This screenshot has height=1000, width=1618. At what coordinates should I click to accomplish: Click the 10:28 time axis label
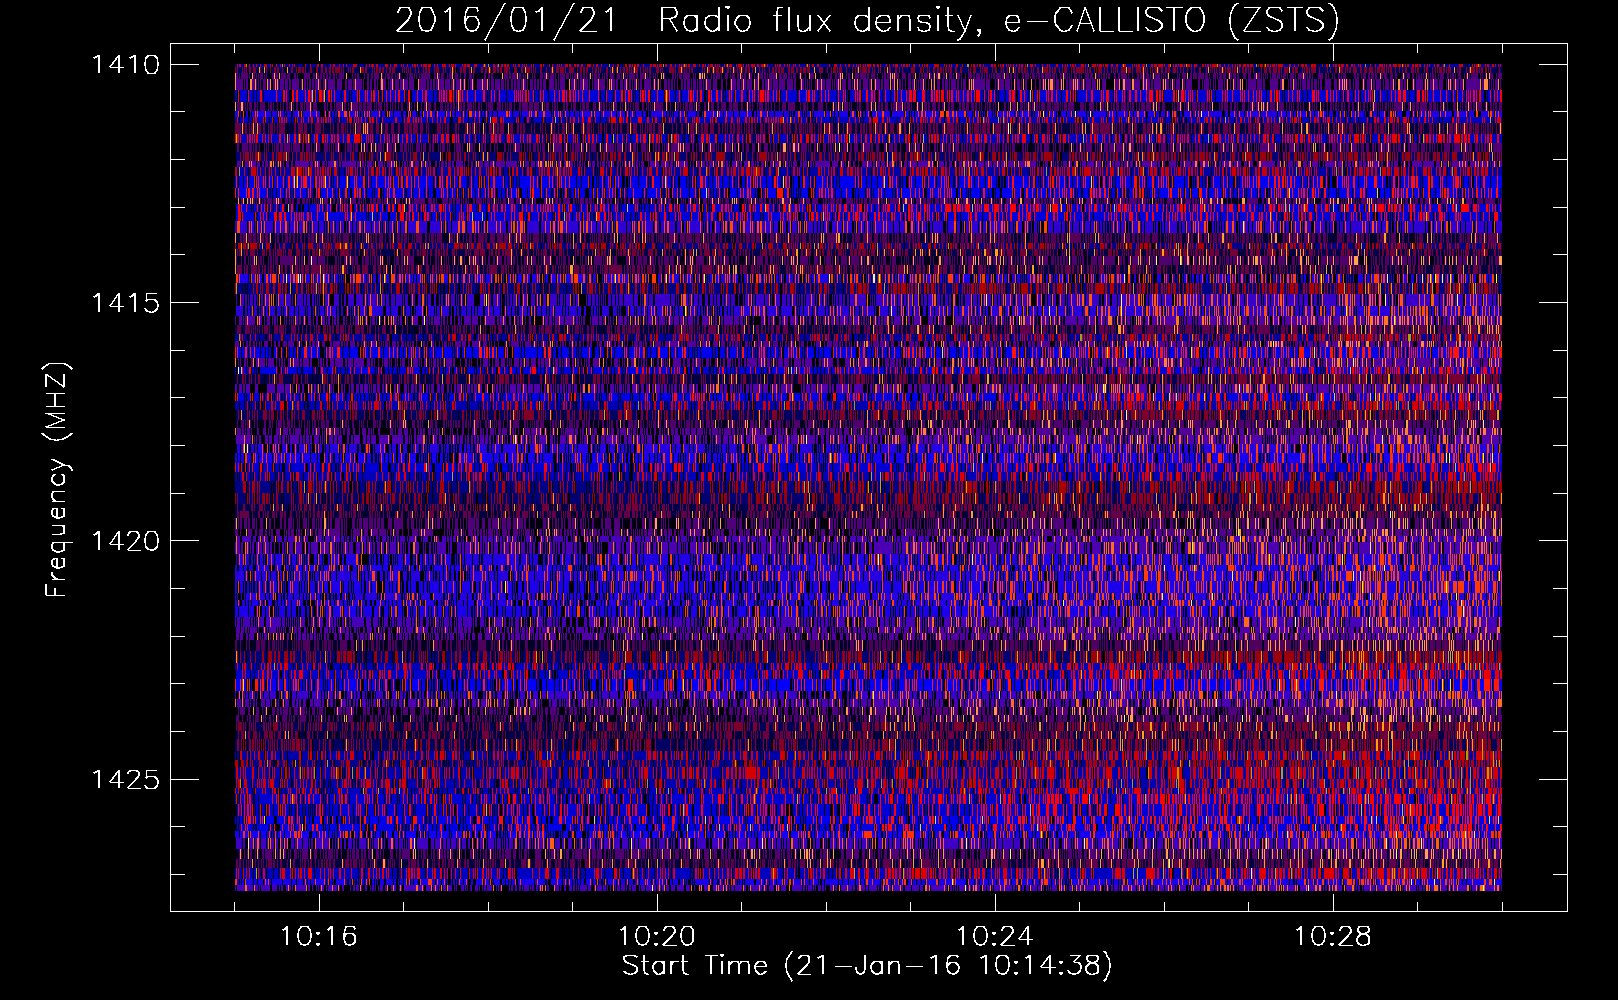[x=1333, y=937]
